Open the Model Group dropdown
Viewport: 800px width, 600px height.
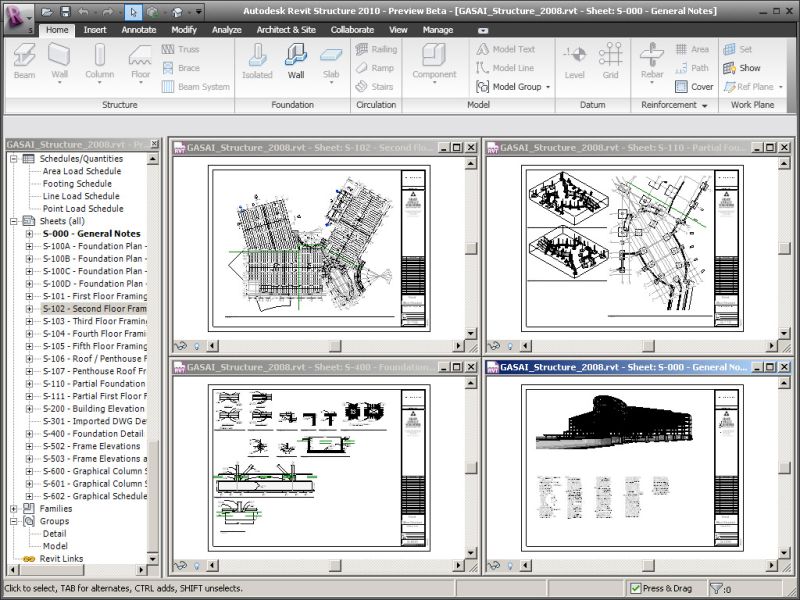[x=548, y=87]
